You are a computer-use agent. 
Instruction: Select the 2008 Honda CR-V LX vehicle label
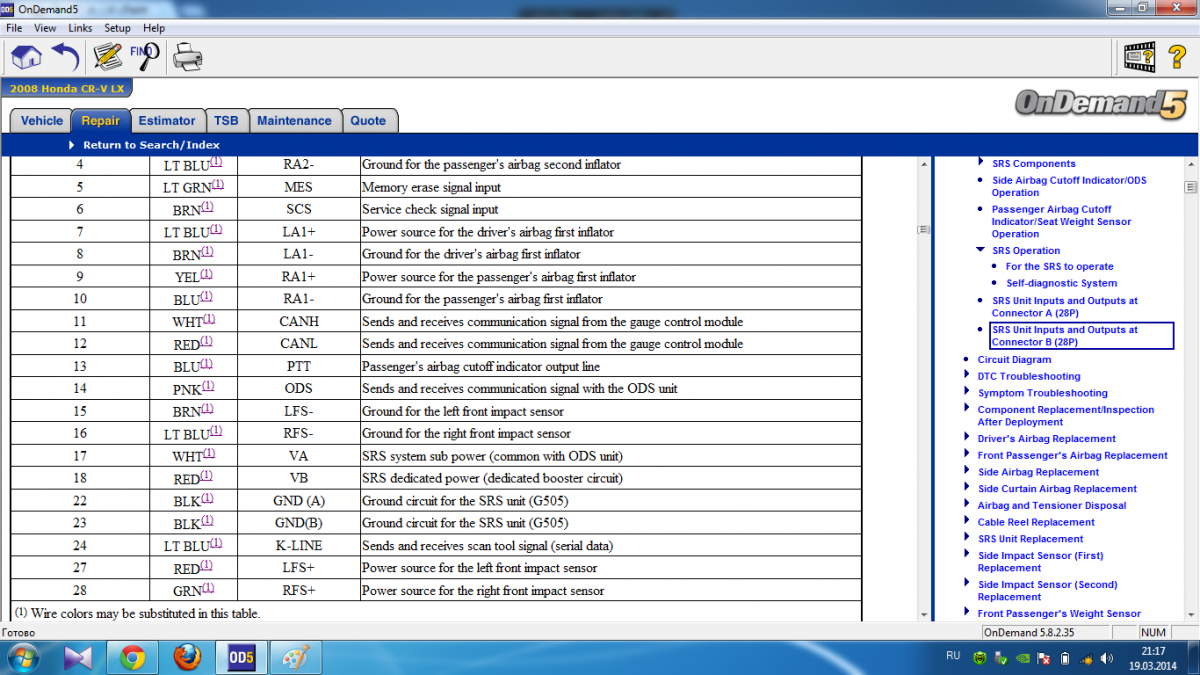coord(67,89)
